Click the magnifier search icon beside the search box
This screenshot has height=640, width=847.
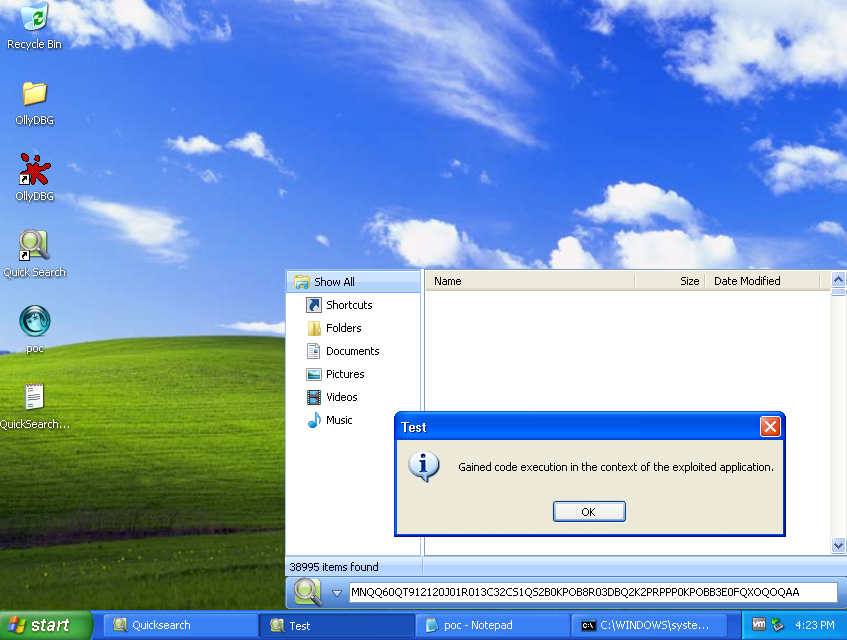point(308,591)
